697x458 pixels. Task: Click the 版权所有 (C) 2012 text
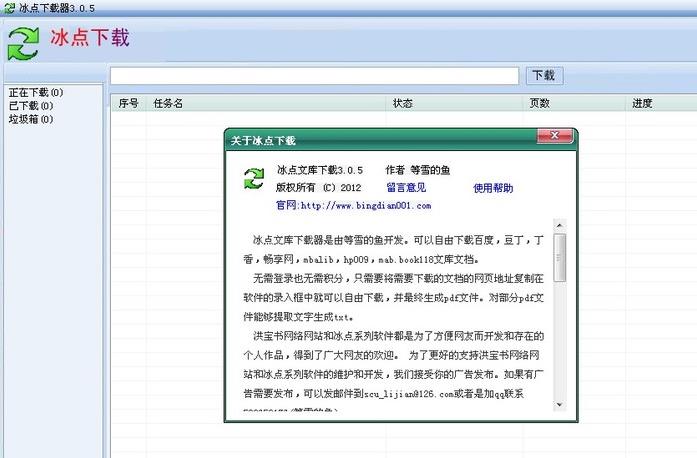(318, 188)
